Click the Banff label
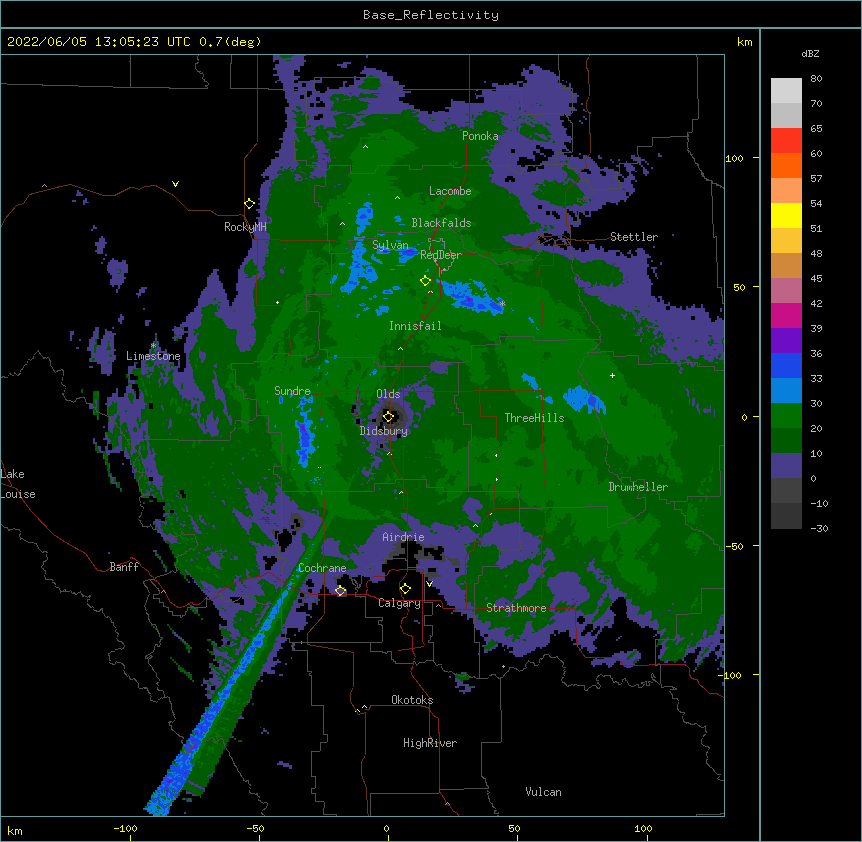 (124, 567)
